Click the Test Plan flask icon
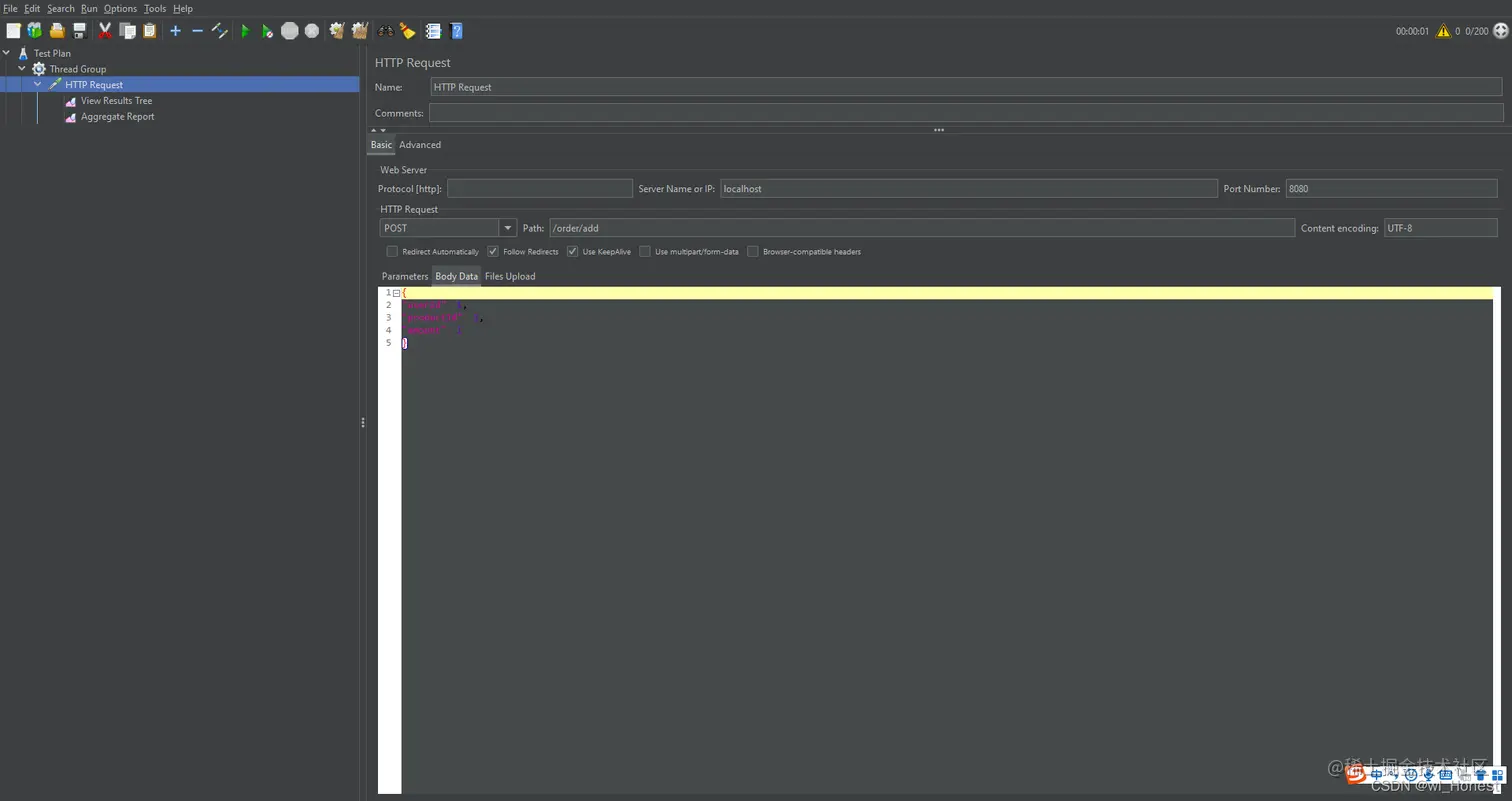Image resolution: width=1512 pixels, height=801 pixels. [23, 53]
